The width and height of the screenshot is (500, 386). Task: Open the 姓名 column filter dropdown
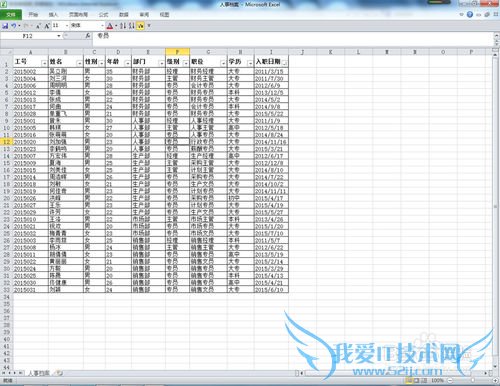[79, 63]
